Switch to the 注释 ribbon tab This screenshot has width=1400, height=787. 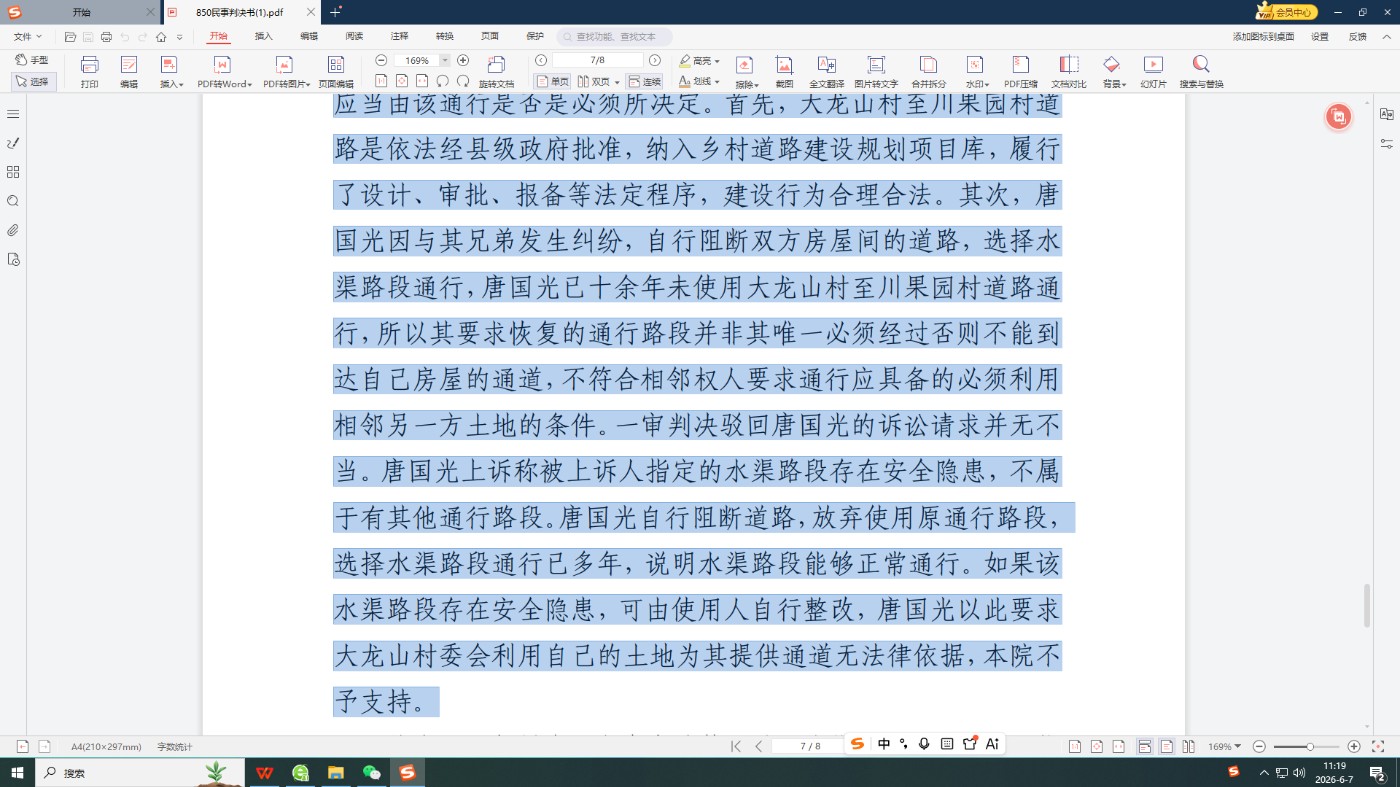tap(399, 36)
